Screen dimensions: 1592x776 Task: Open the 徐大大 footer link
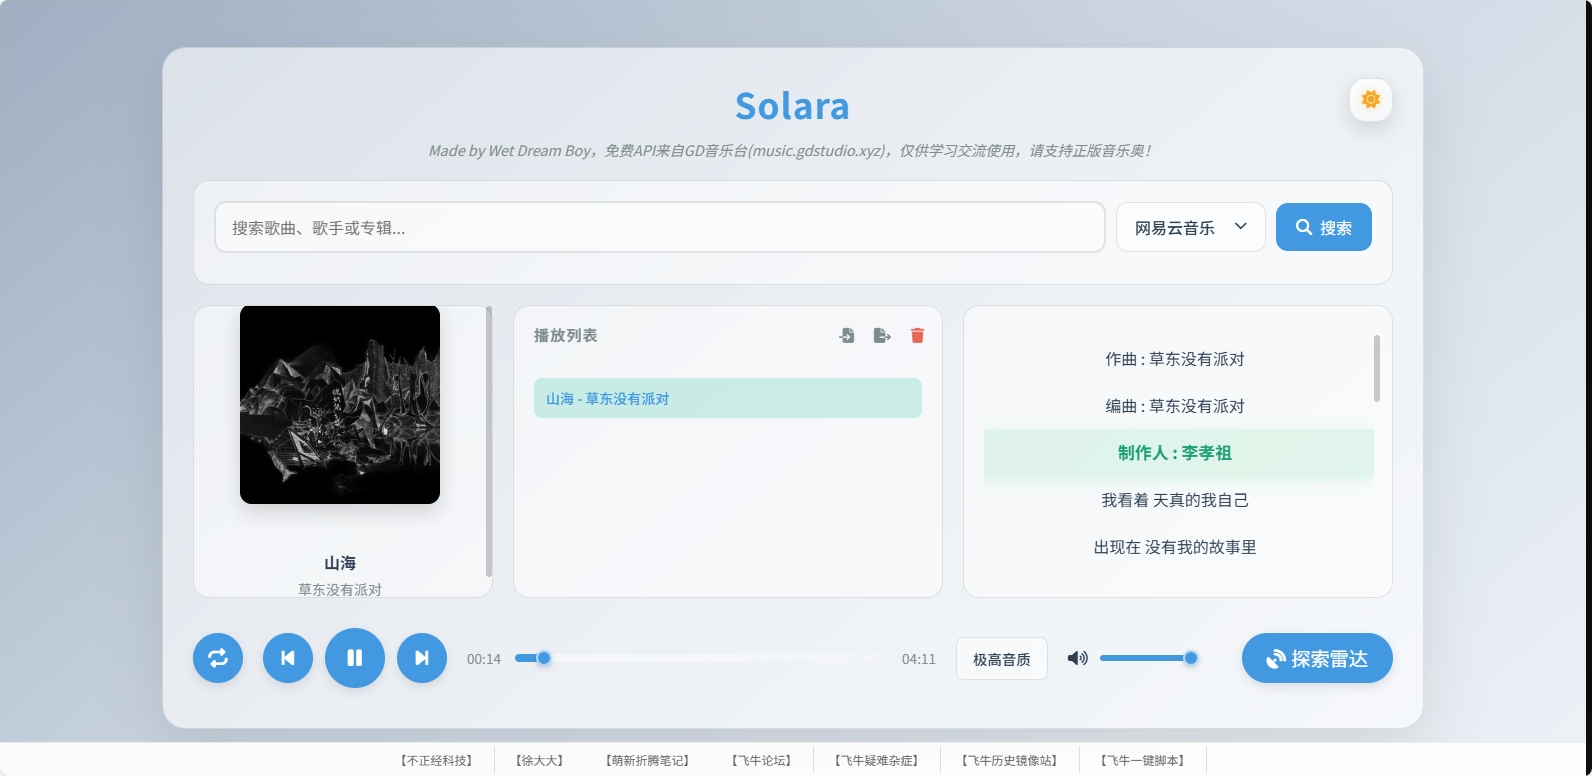point(540,761)
